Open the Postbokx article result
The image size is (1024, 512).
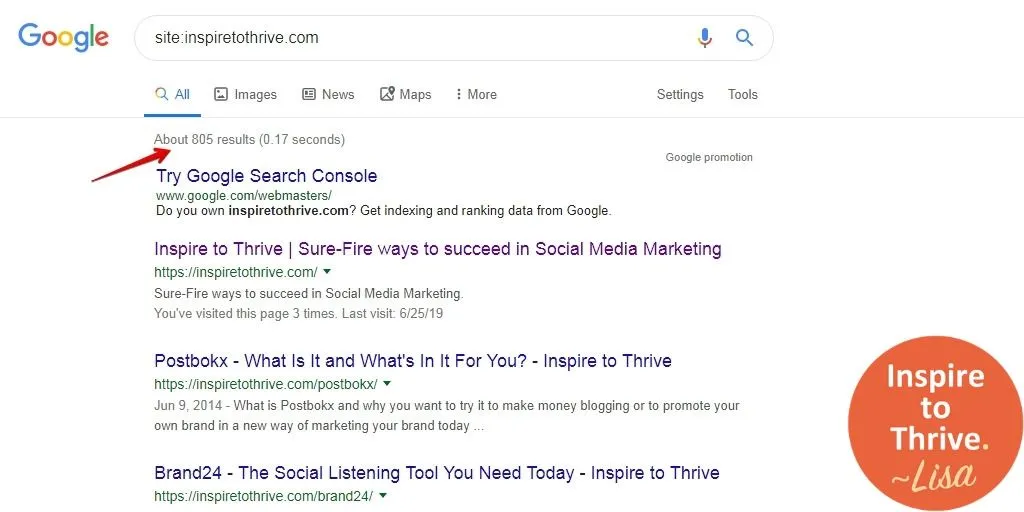(413, 360)
